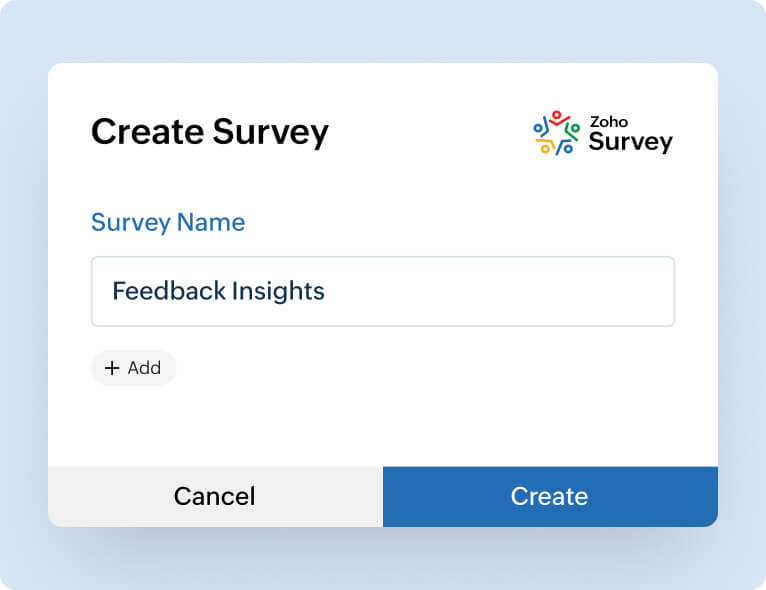Click the "Survey Name" field label
This screenshot has width=766, height=590.
click(168, 222)
